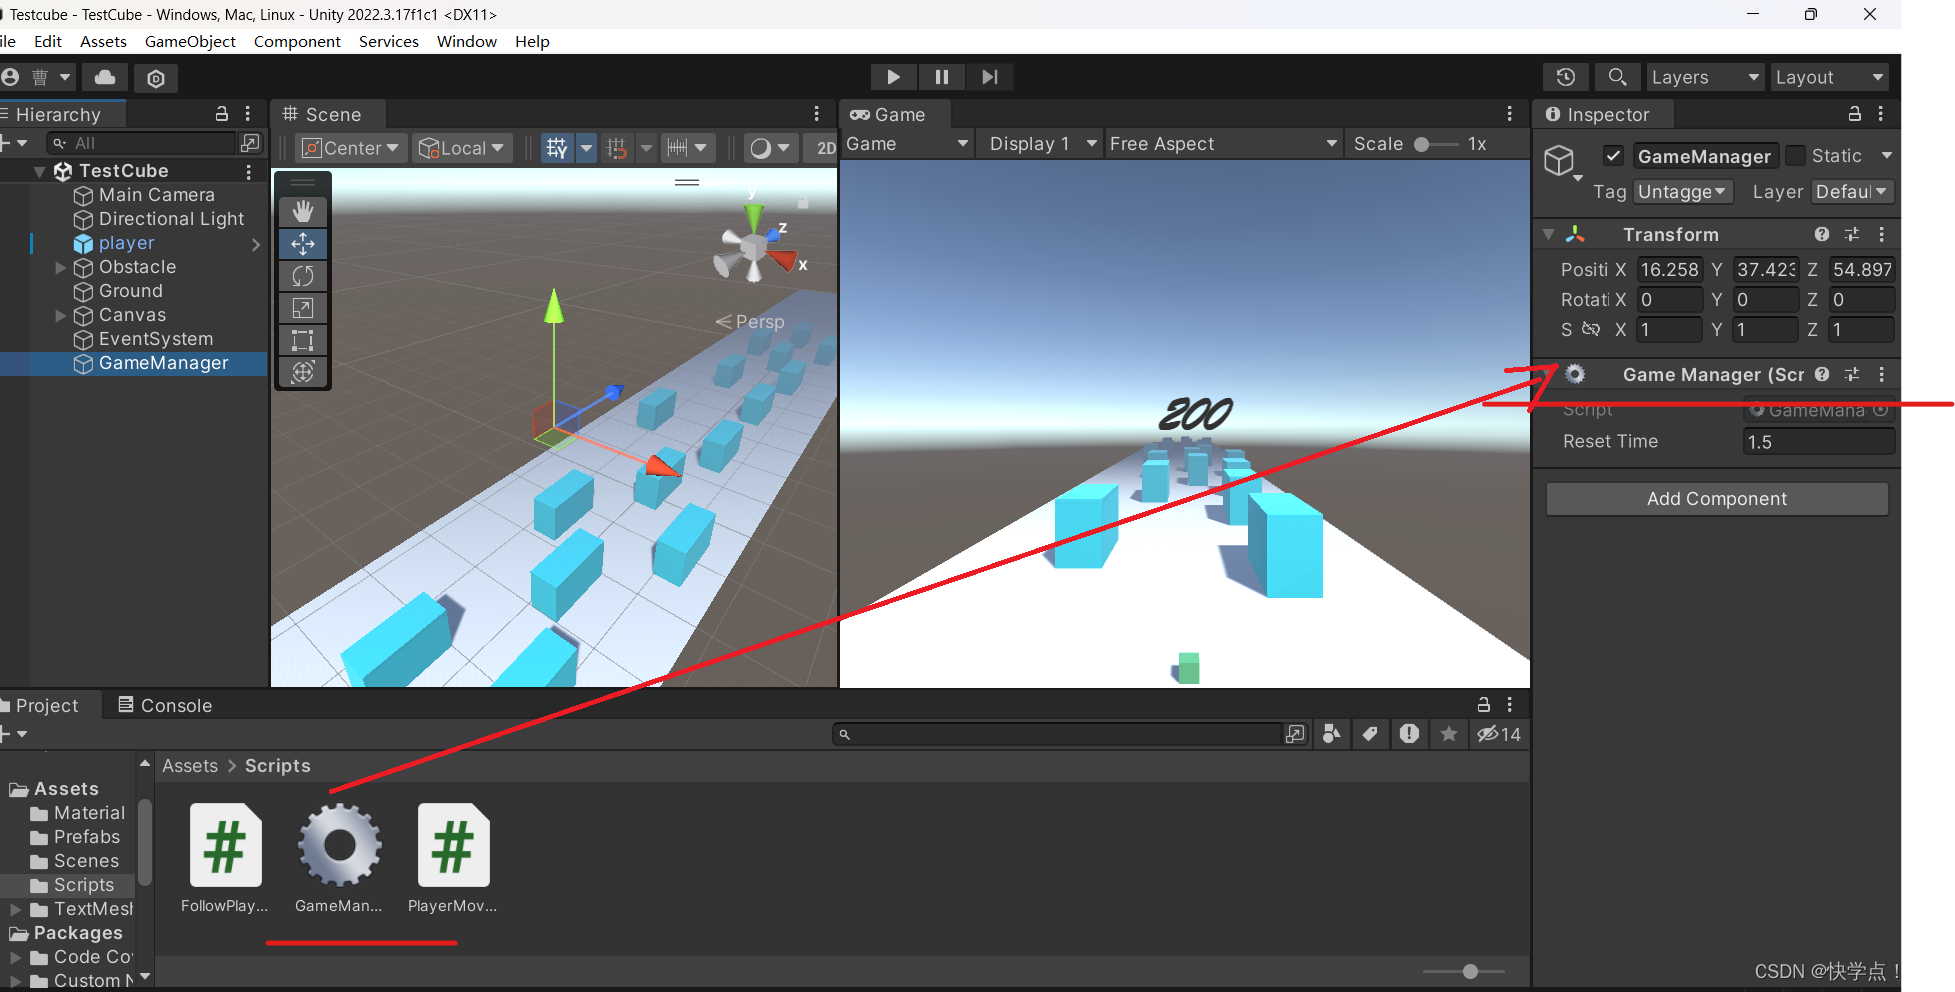Disable the GameManager active checkbox
1955x992 pixels.
pos(1614,156)
